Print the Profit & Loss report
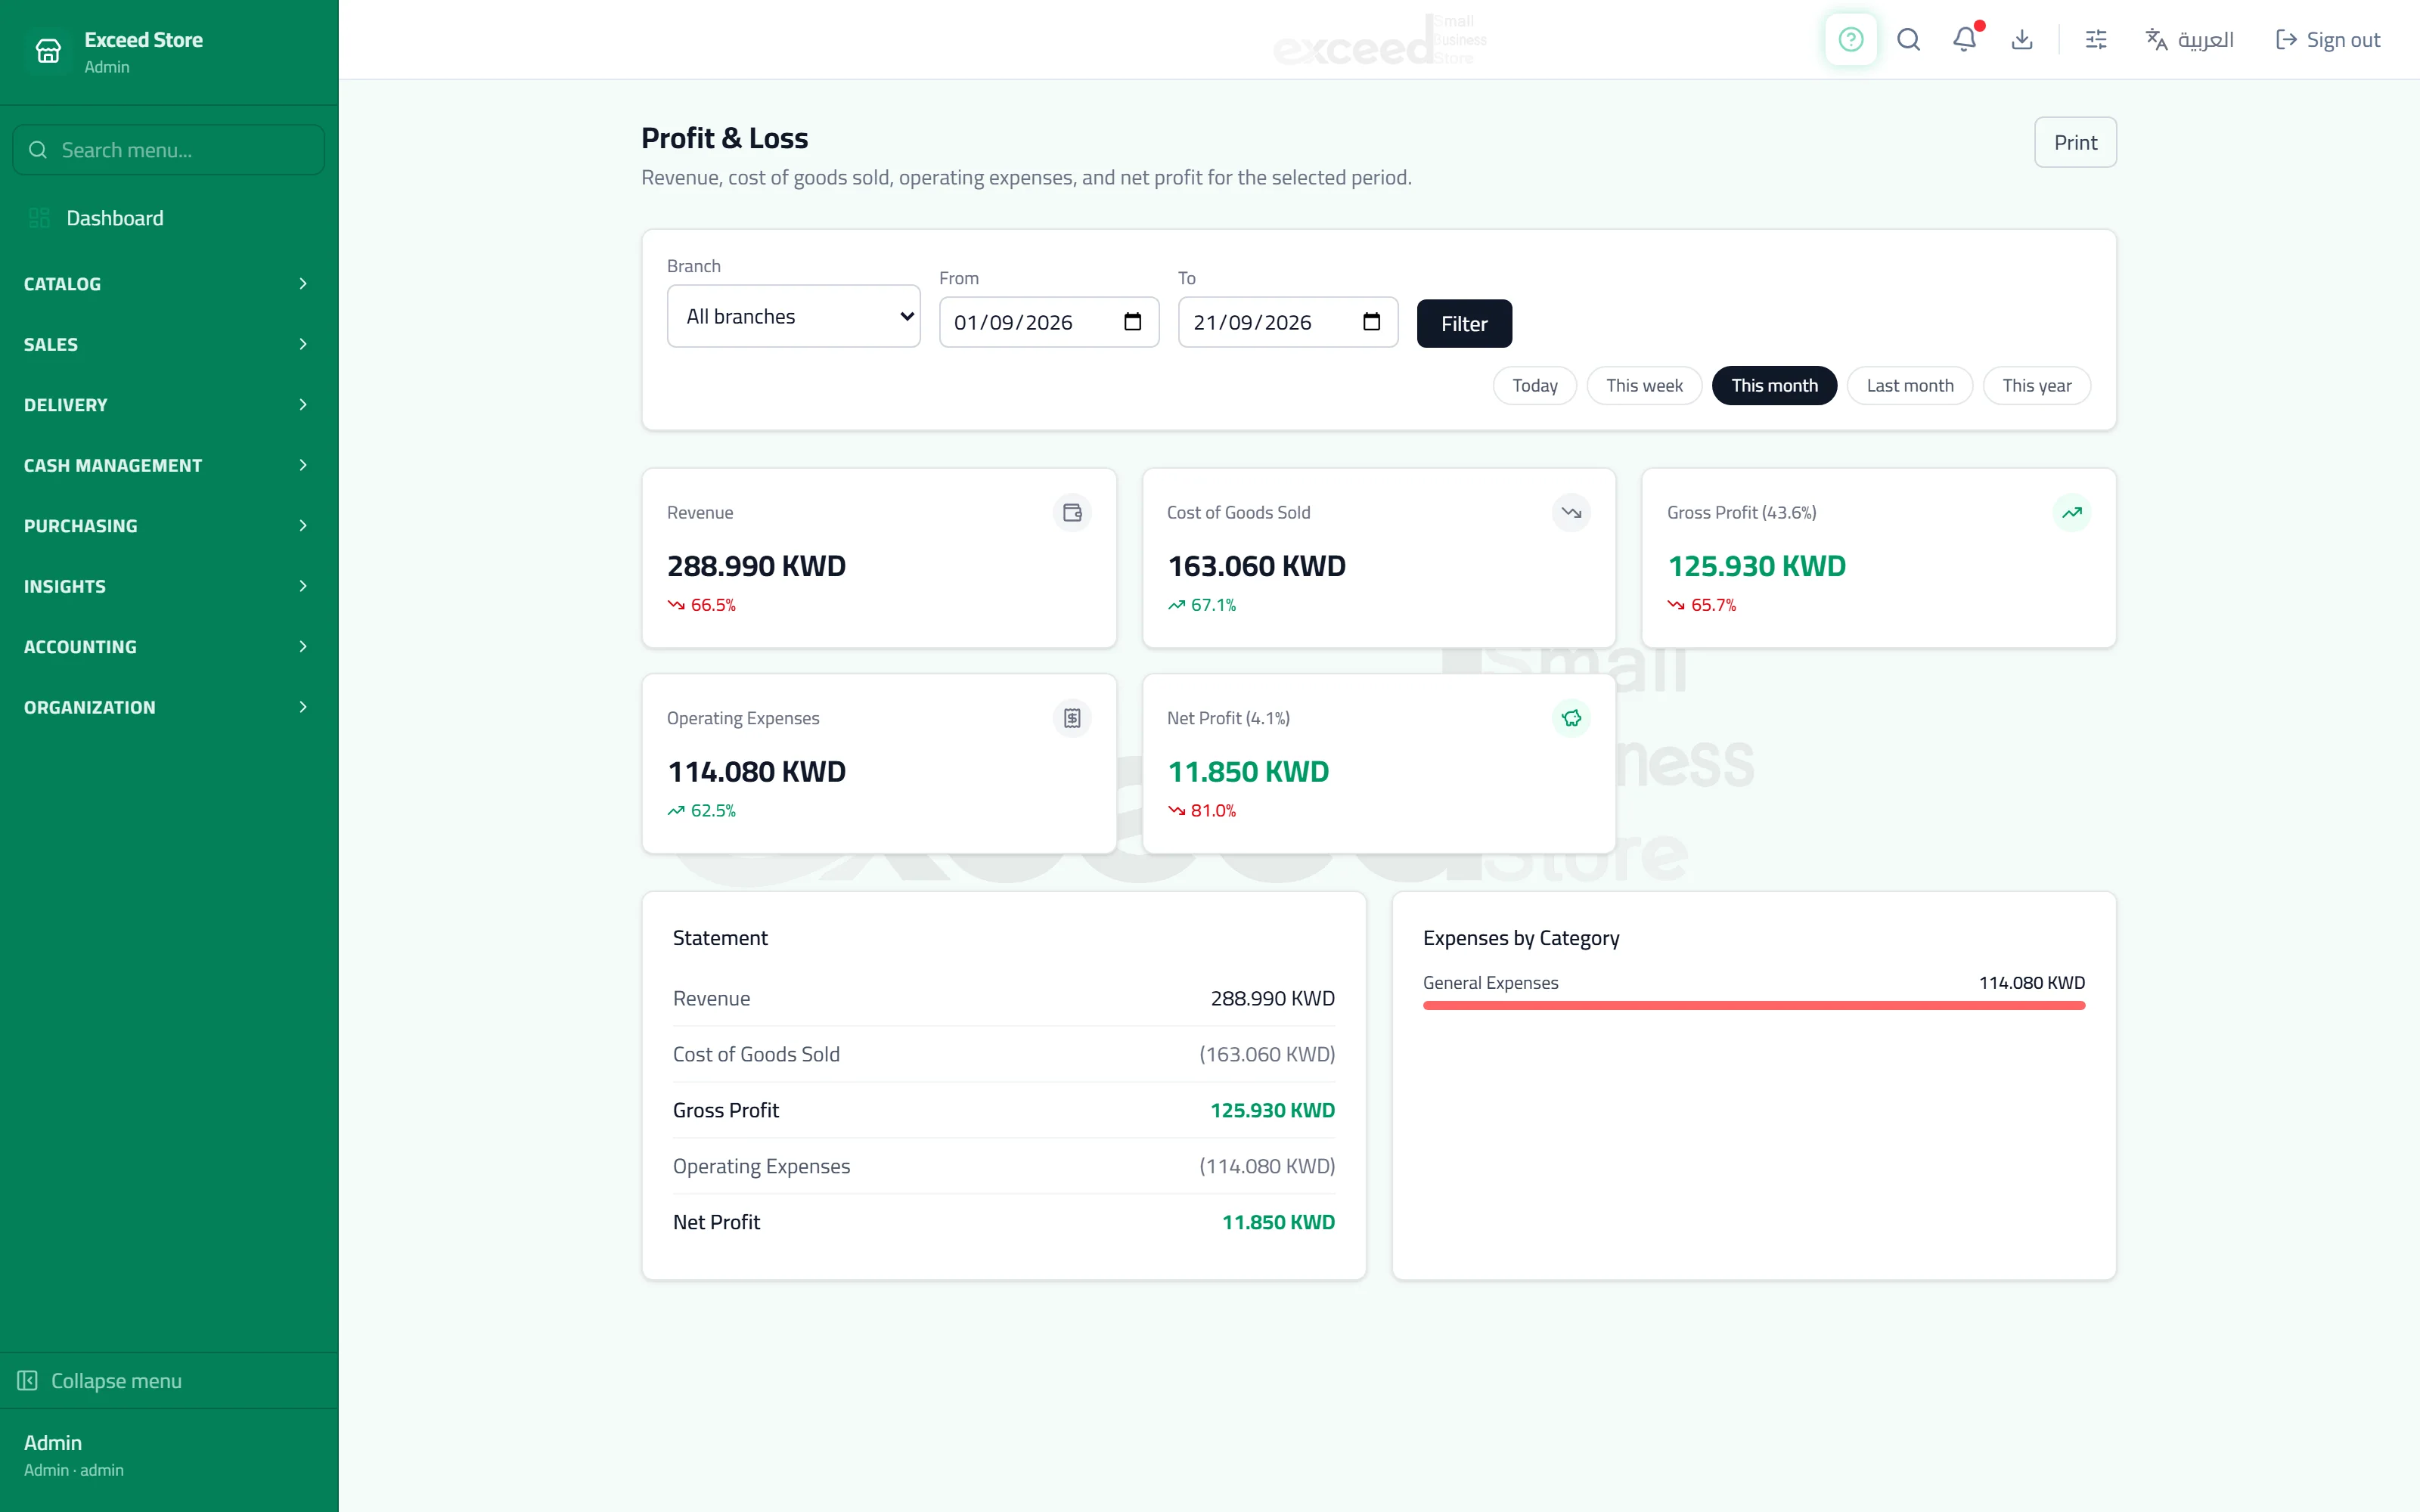The image size is (2420, 1512). point(2075,142)
